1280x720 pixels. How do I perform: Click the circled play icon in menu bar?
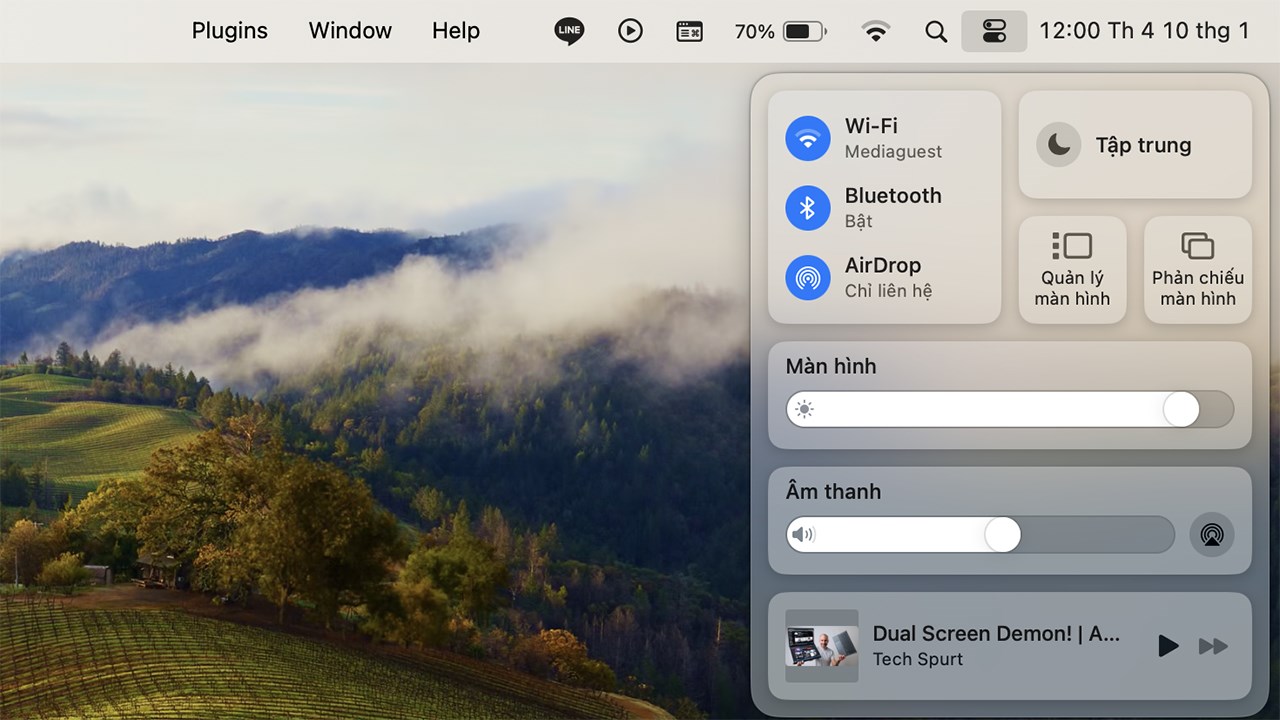pyautogui.click(x=630, y=31)
